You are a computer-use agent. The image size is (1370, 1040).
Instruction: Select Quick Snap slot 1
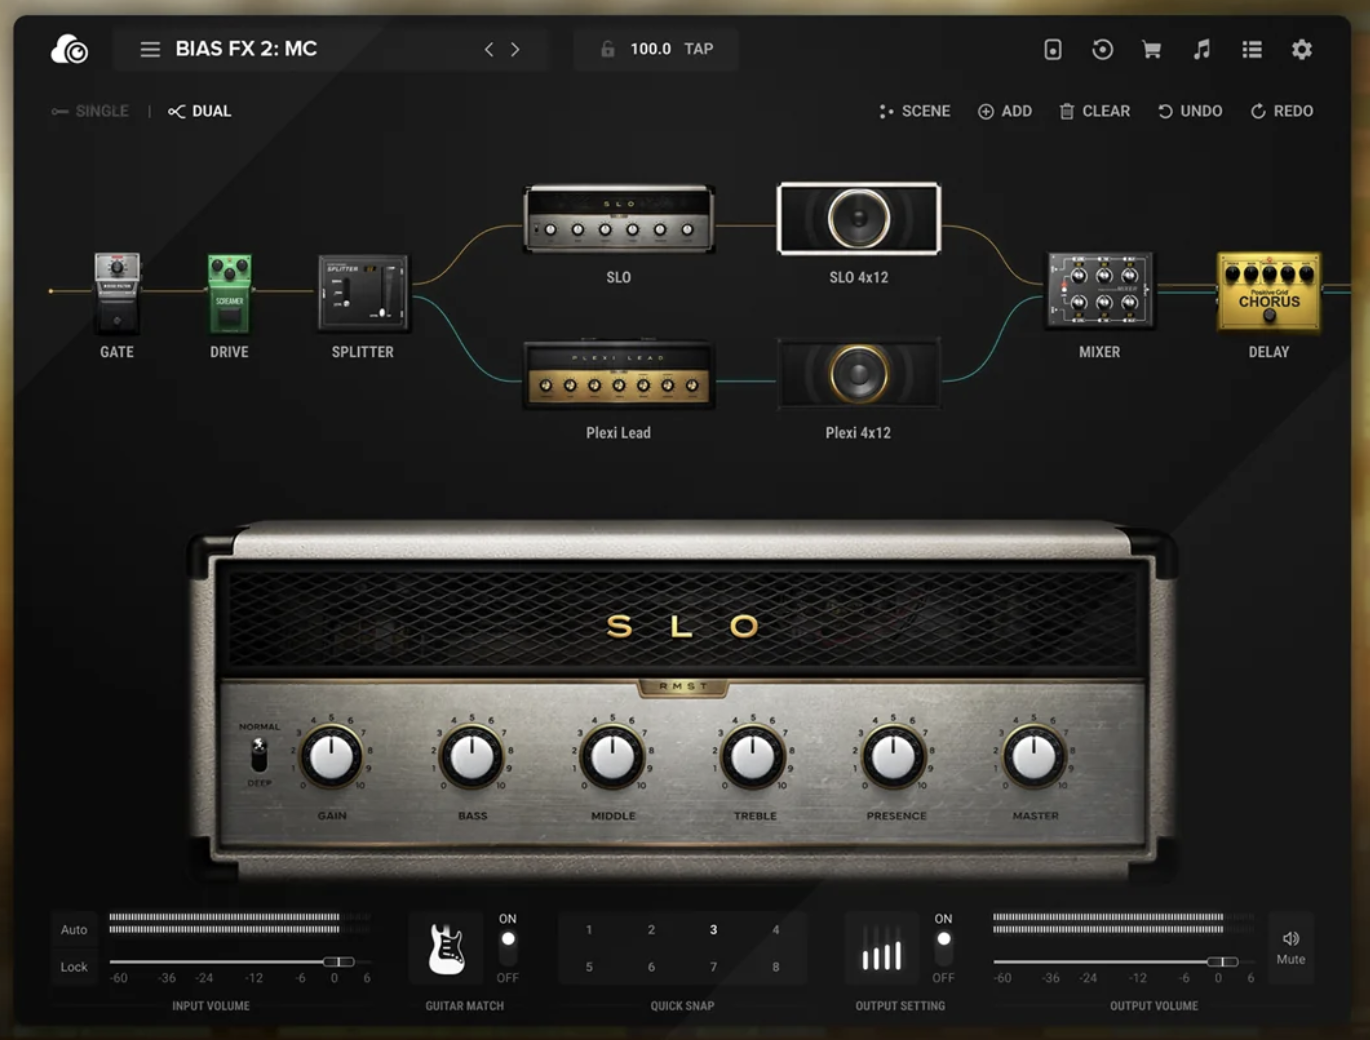coord(589,930)
